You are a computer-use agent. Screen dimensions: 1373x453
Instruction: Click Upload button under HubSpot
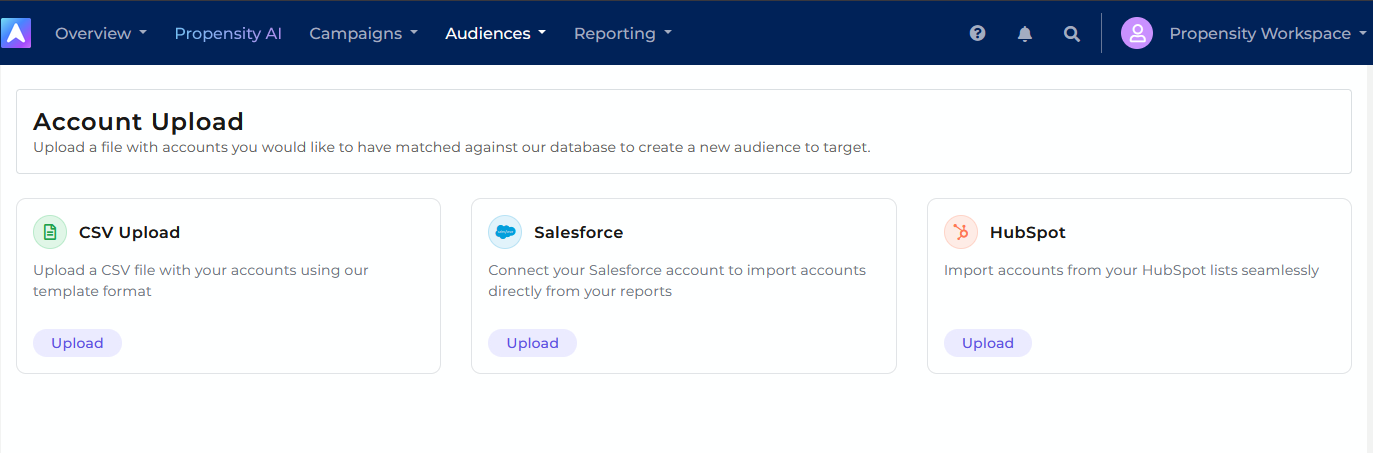(988, 343)
